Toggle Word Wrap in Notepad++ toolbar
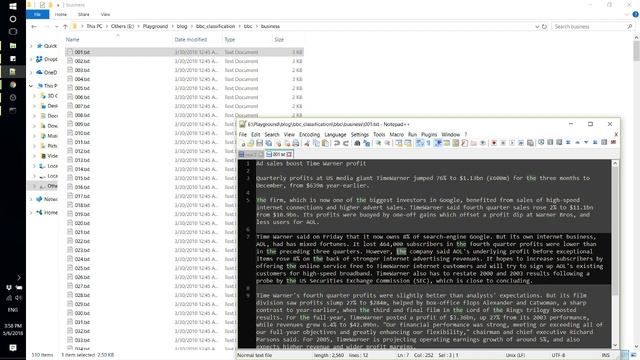640x360 pixels. click(420, 143)
